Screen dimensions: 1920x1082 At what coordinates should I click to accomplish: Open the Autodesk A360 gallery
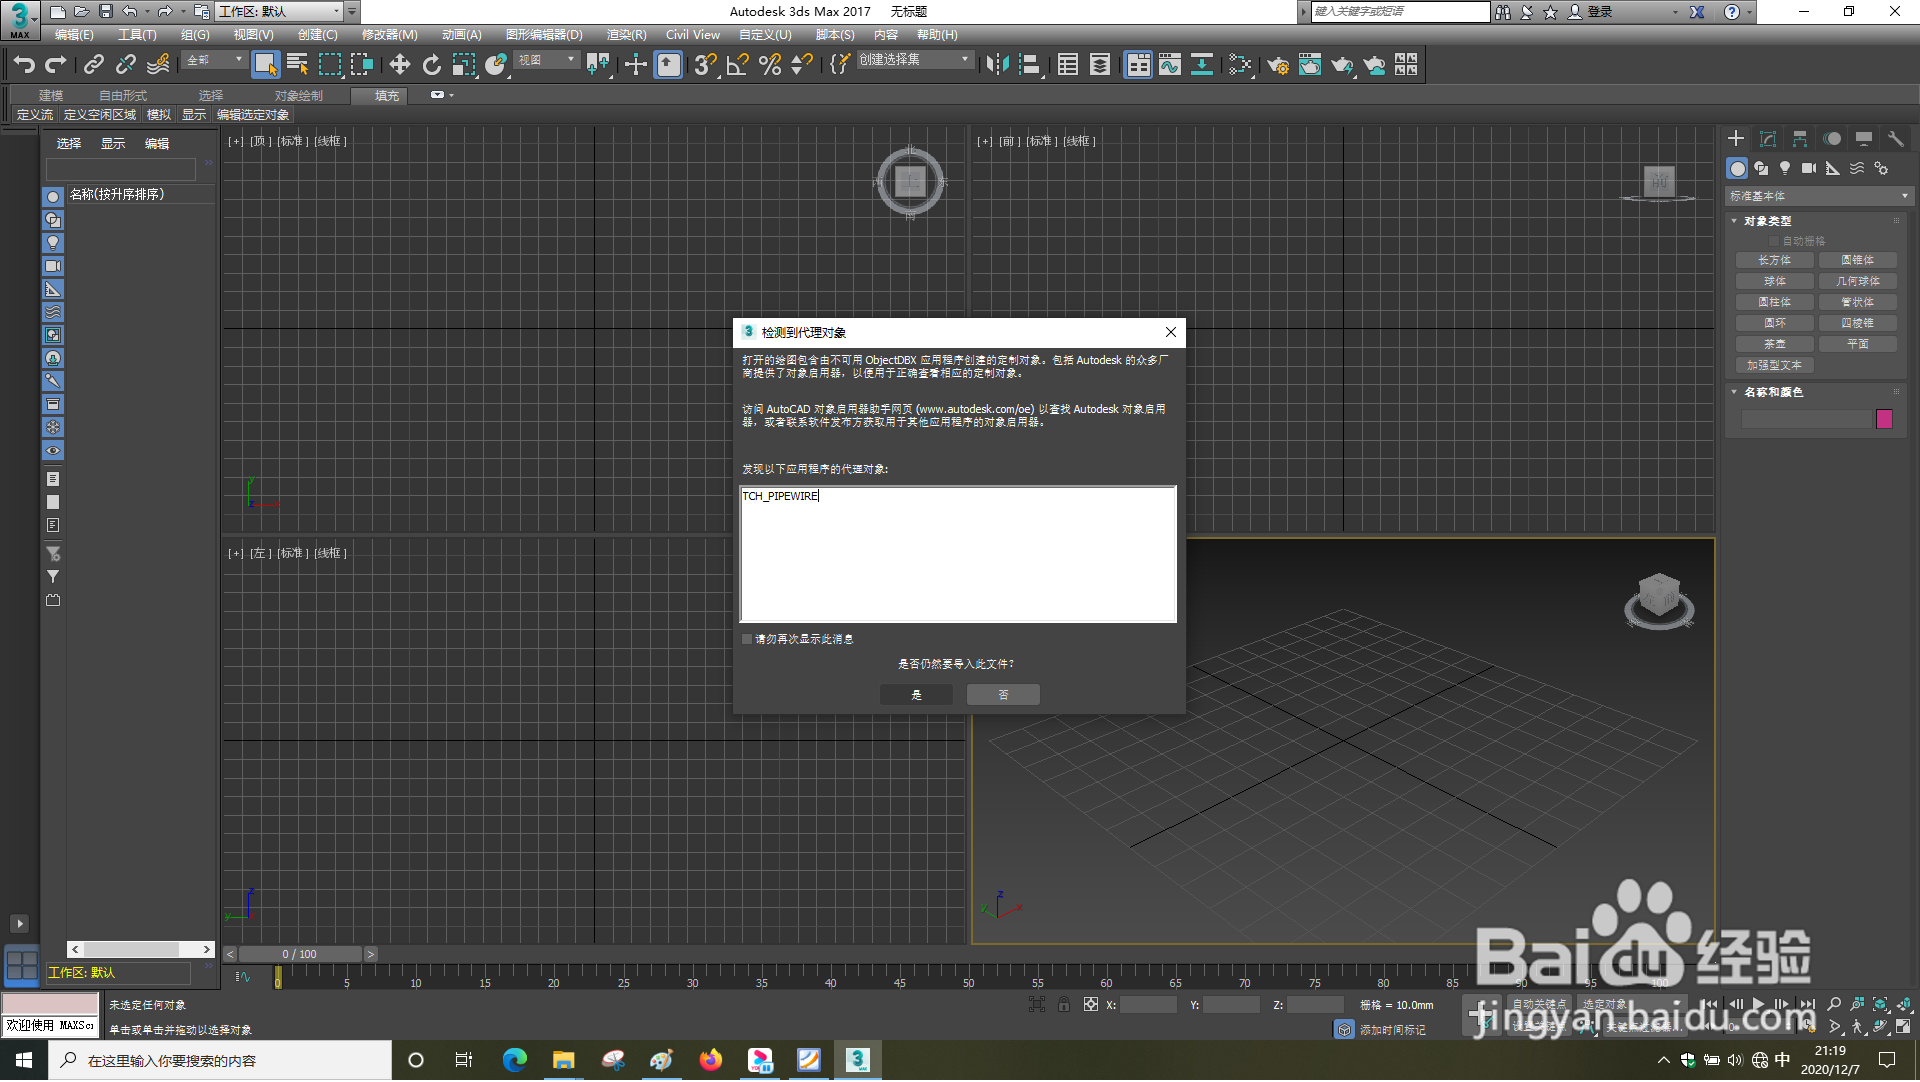click(x=1407, y=65)
